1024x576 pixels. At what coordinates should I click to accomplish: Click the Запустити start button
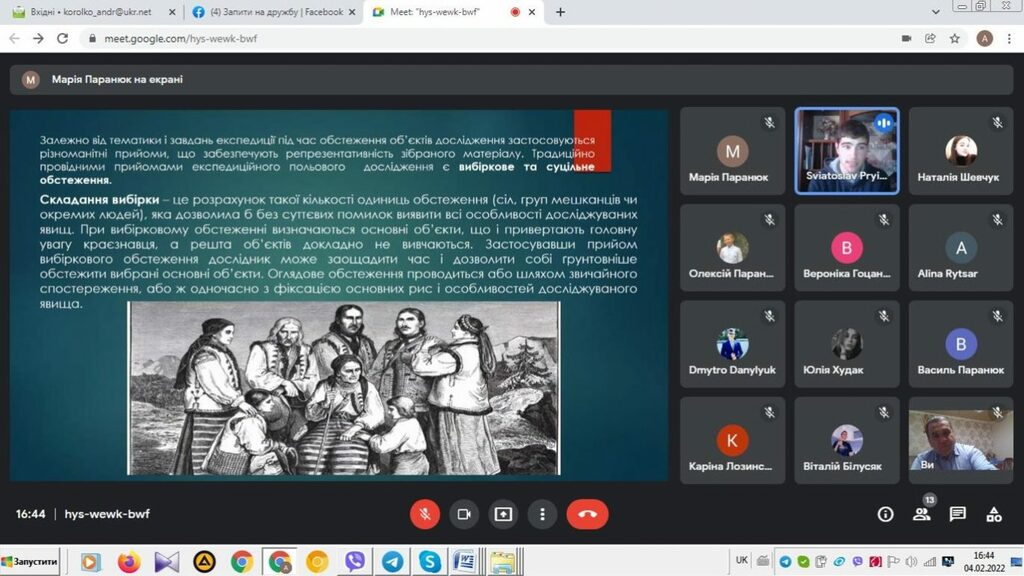point(30,562)
